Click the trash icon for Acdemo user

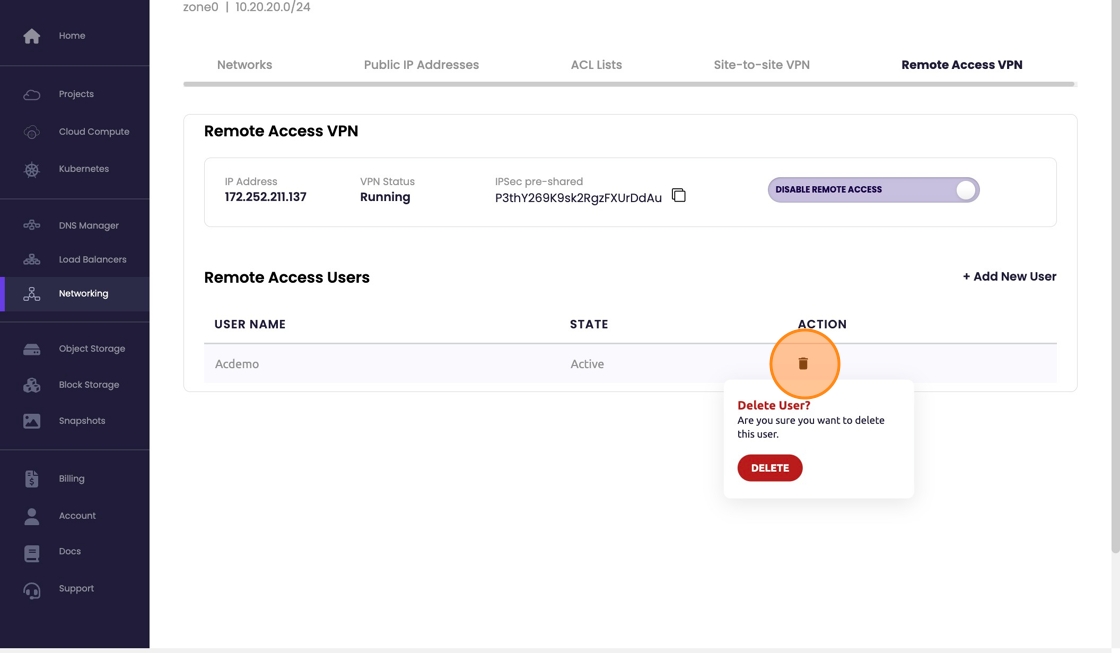tap(803, 364)
